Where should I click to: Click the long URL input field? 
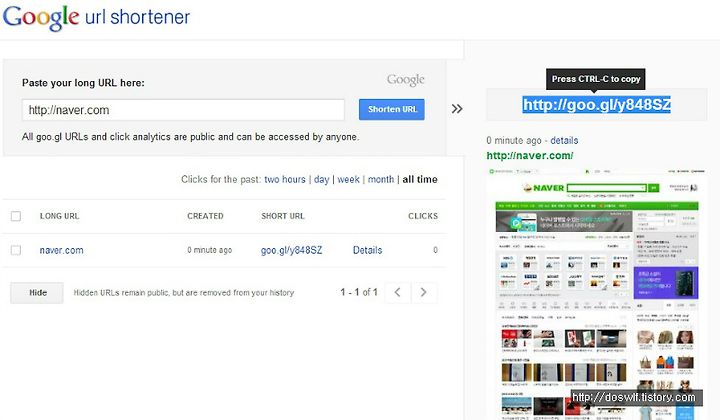(183, 110)
